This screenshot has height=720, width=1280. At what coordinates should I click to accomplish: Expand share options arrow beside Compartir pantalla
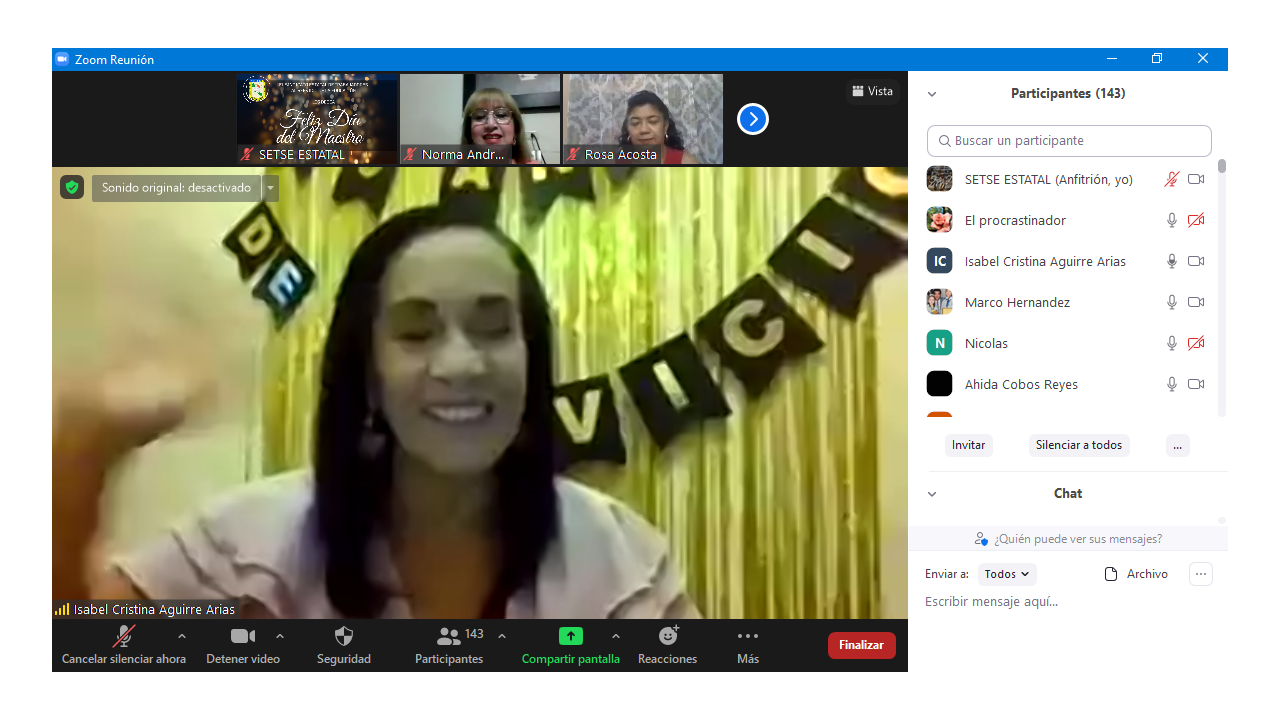(616, 636)
